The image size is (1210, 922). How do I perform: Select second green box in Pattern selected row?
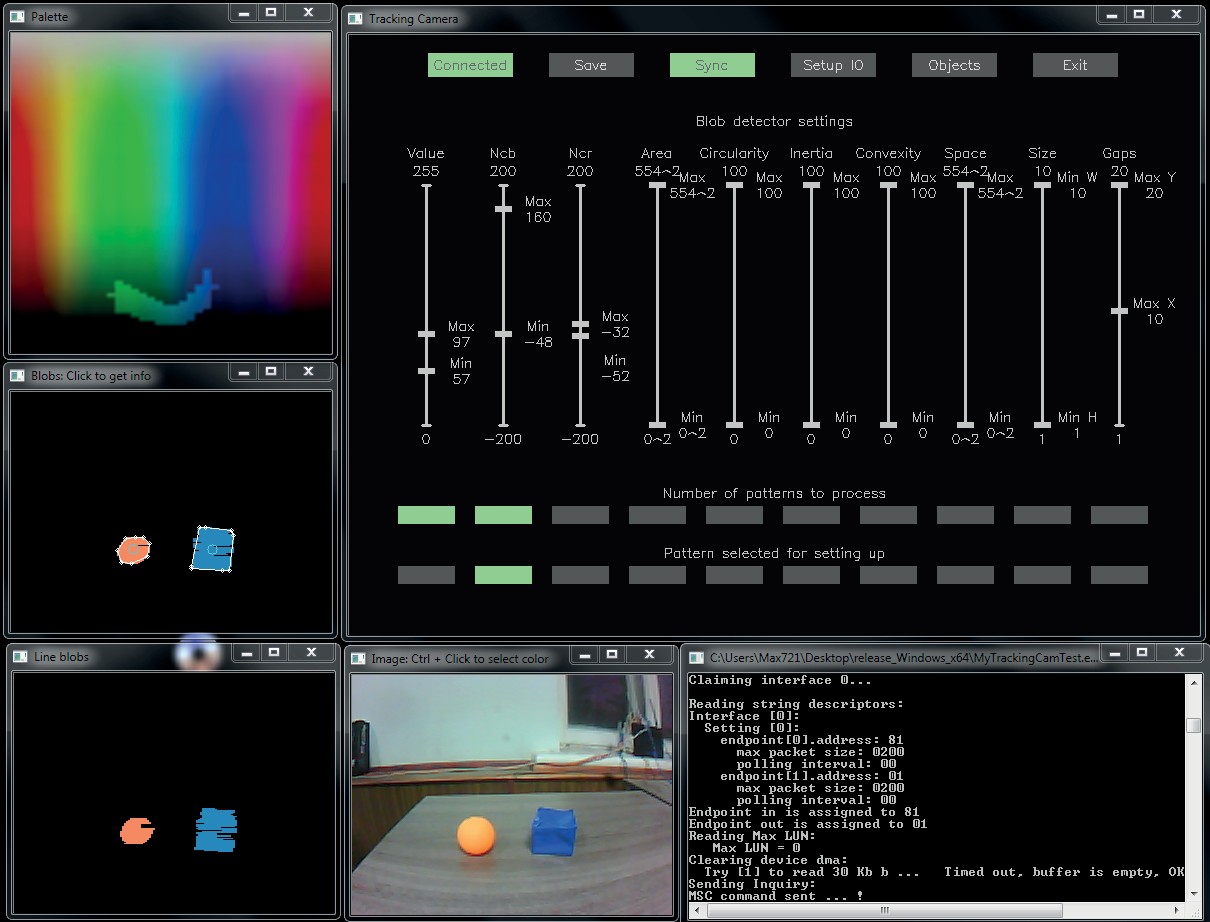(x=503, y=575)
